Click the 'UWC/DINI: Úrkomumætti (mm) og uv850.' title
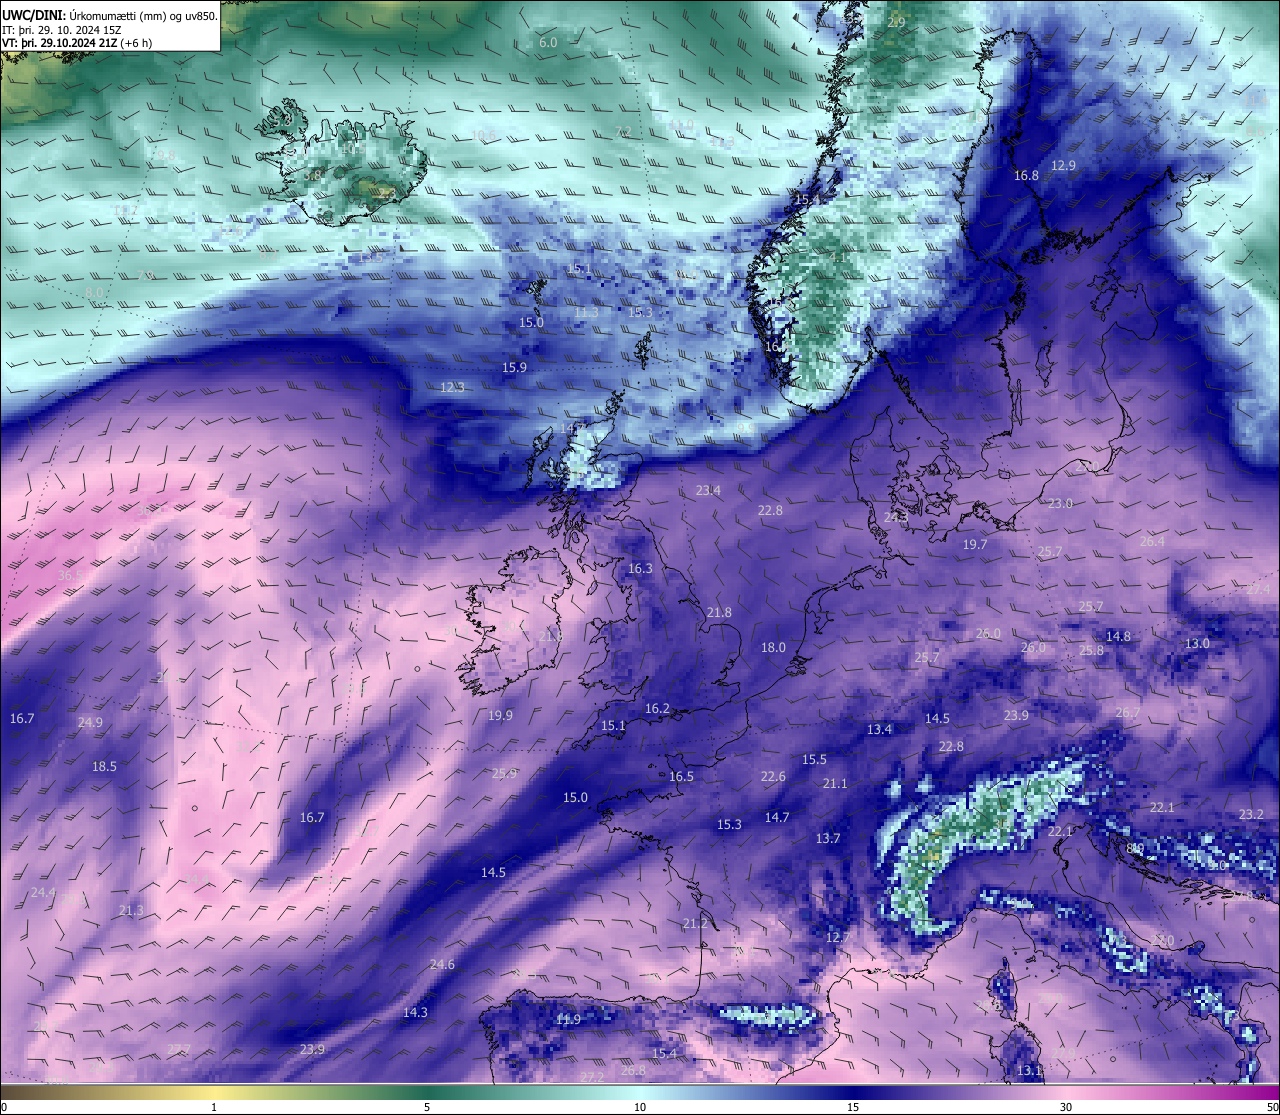 [109, 15]
